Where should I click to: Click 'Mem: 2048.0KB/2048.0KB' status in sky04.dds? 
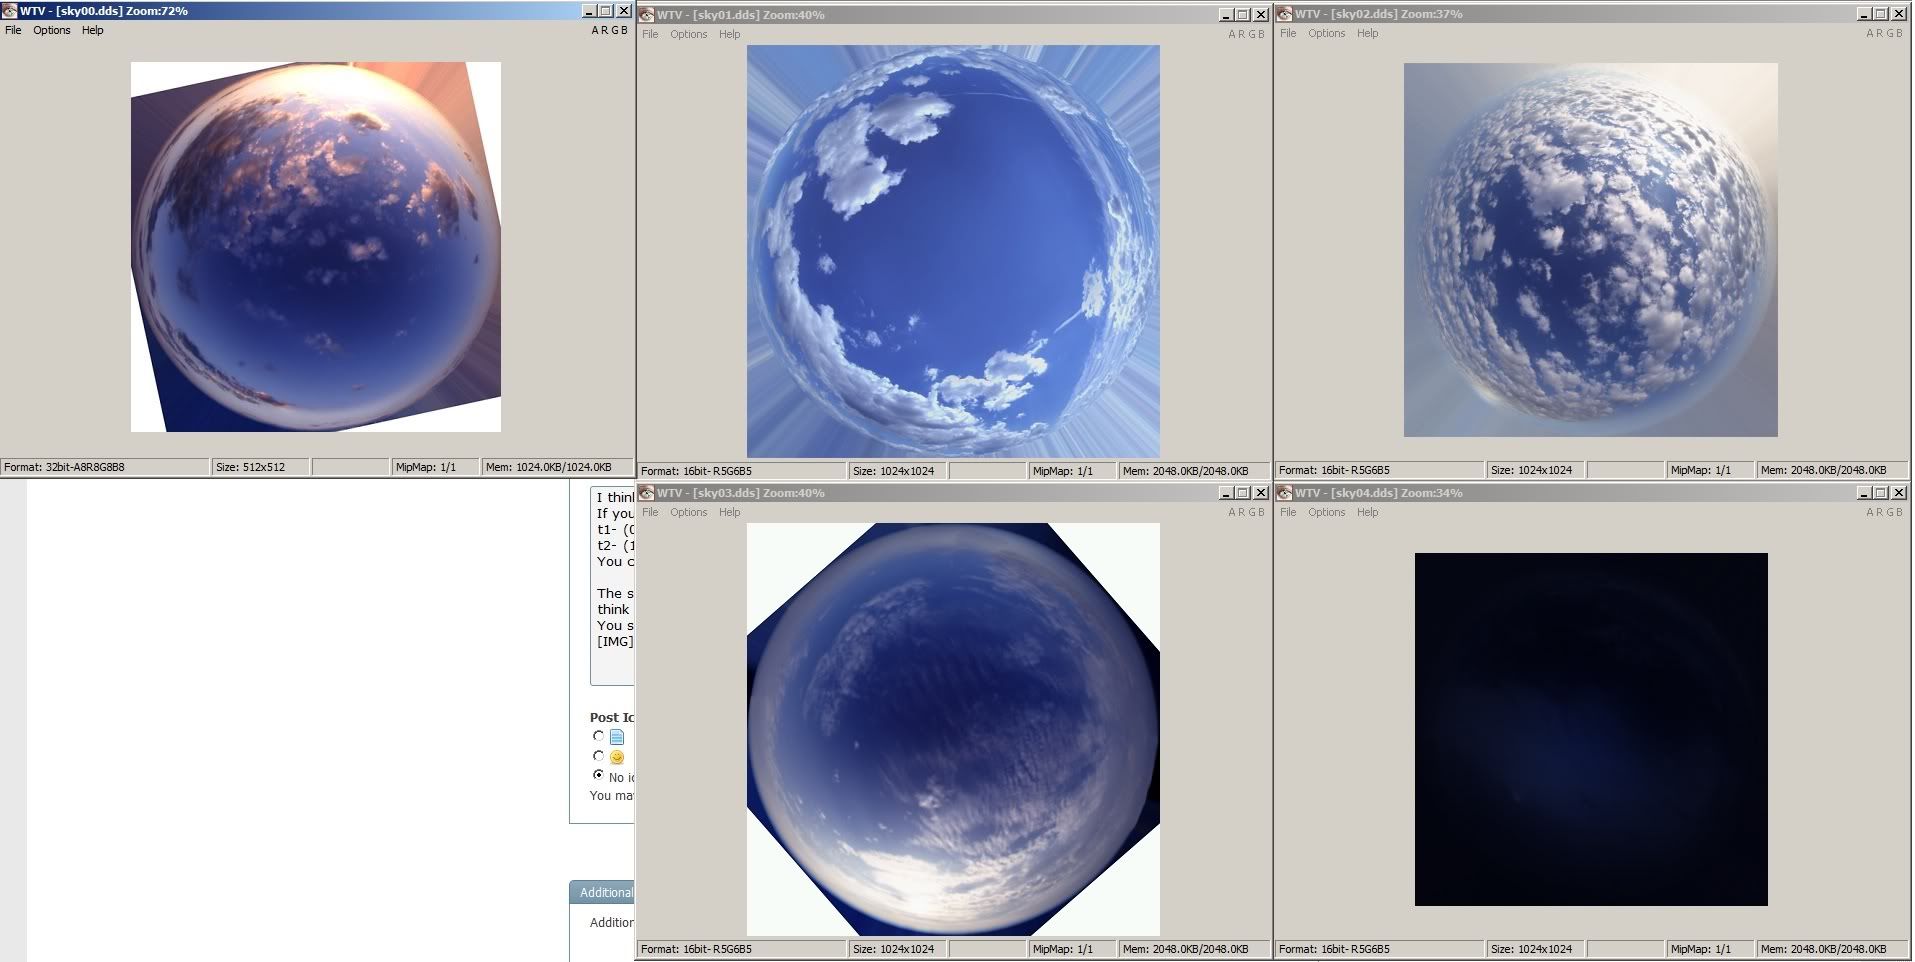pyautogui.click(x=1832, y=949)
